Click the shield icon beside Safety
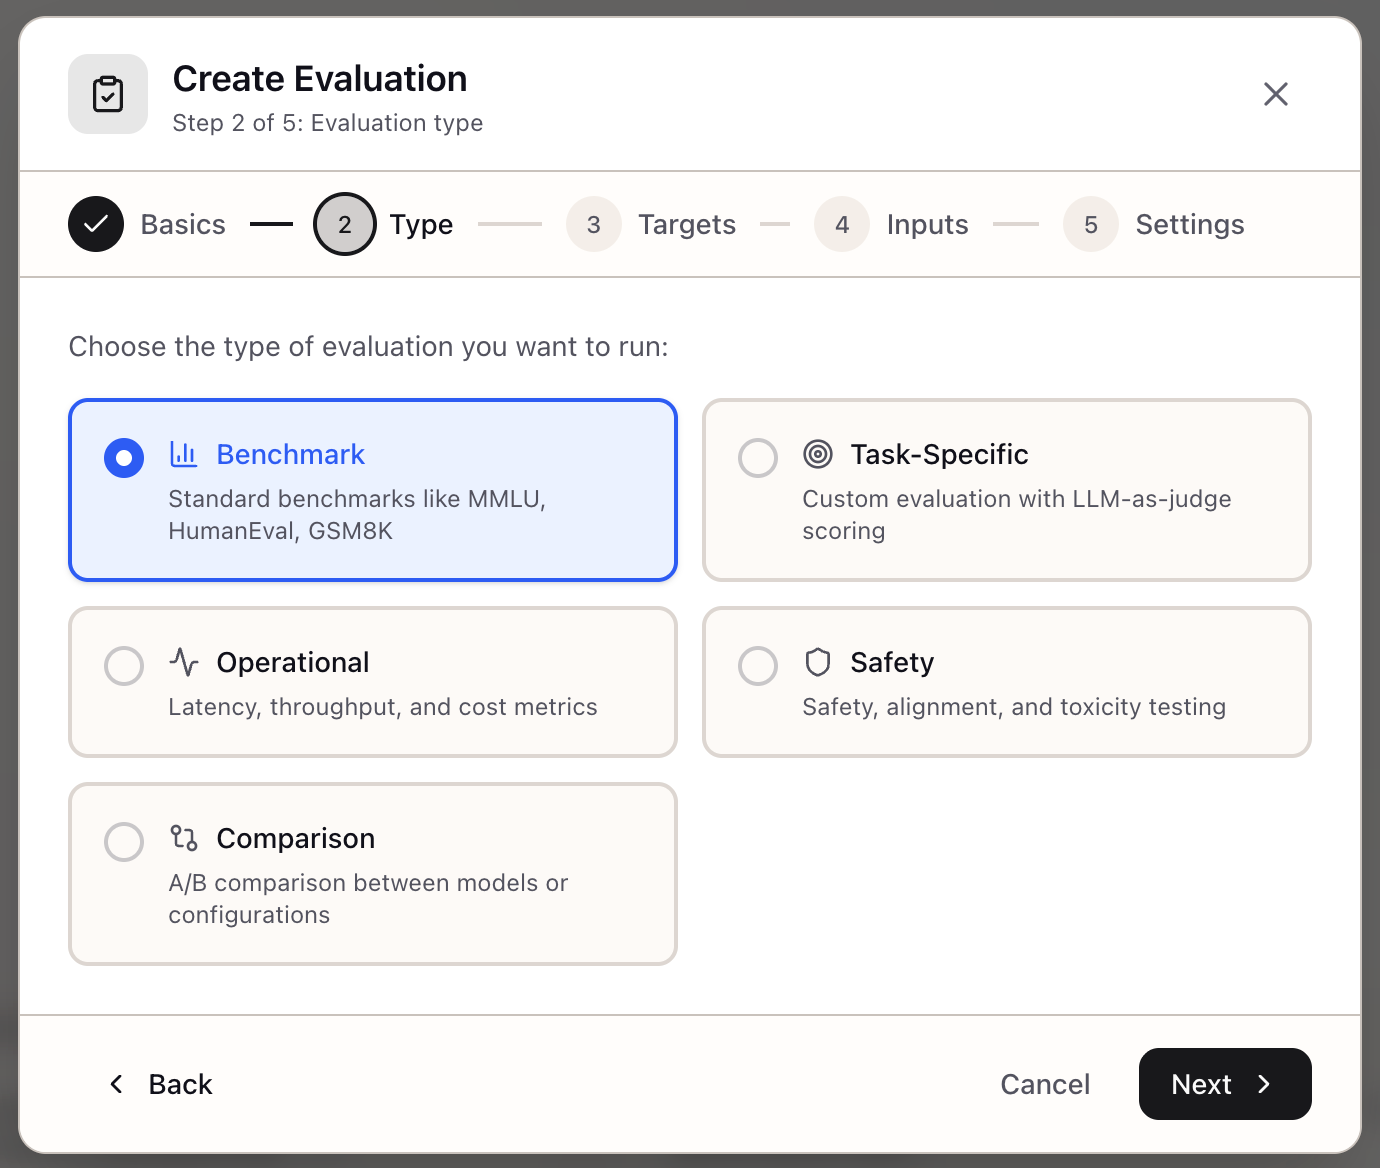 tap(818, 661)
